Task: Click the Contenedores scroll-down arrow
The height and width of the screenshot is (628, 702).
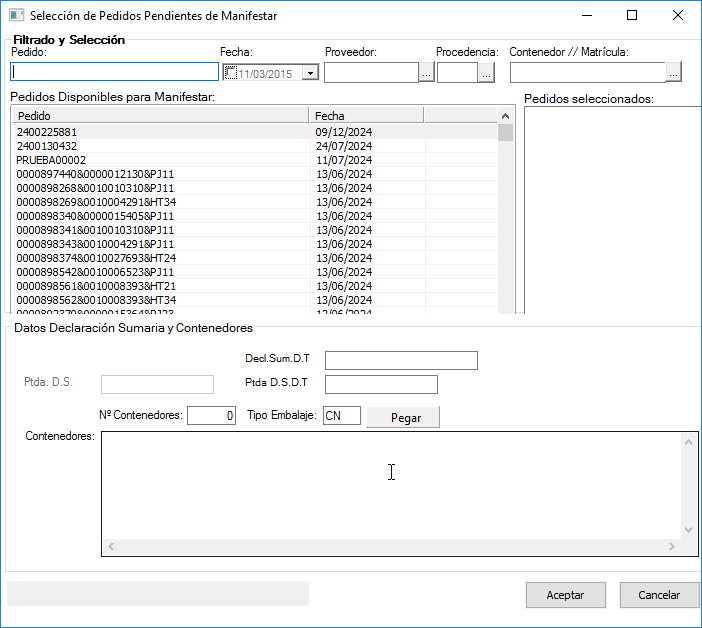Action: (688, 530)
